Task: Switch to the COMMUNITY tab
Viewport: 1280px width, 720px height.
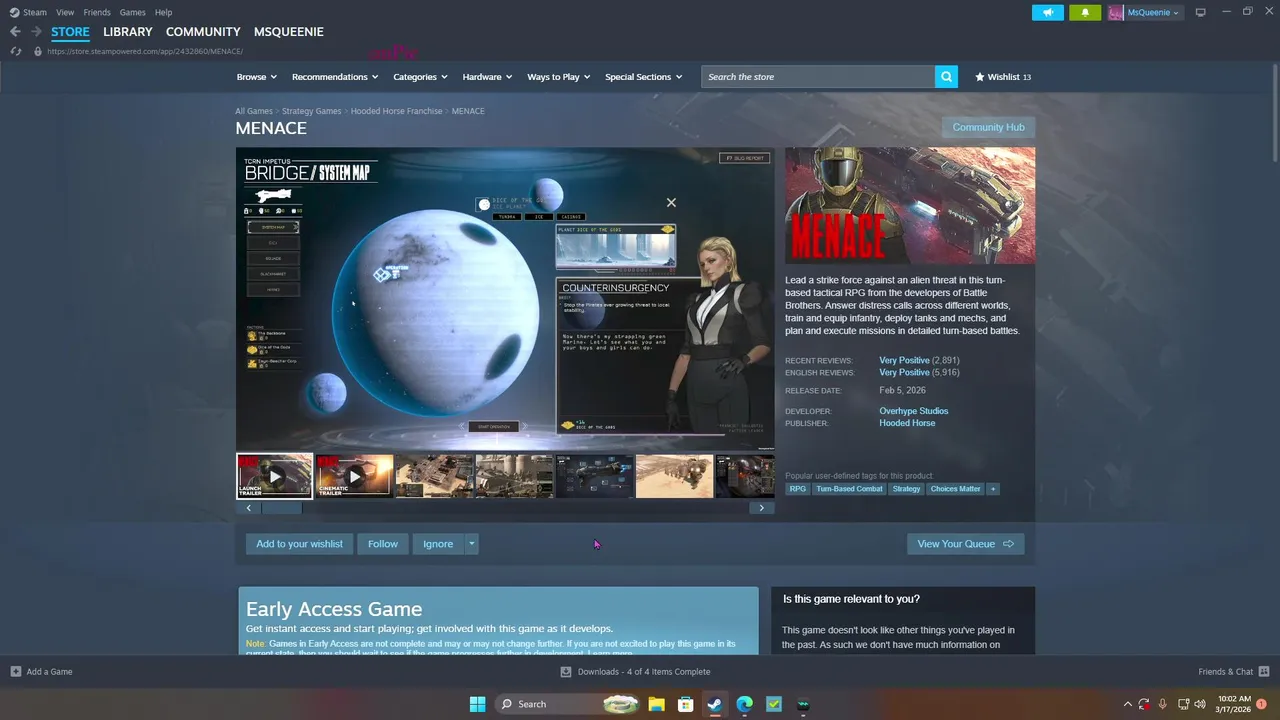Action: pos(203,32)
